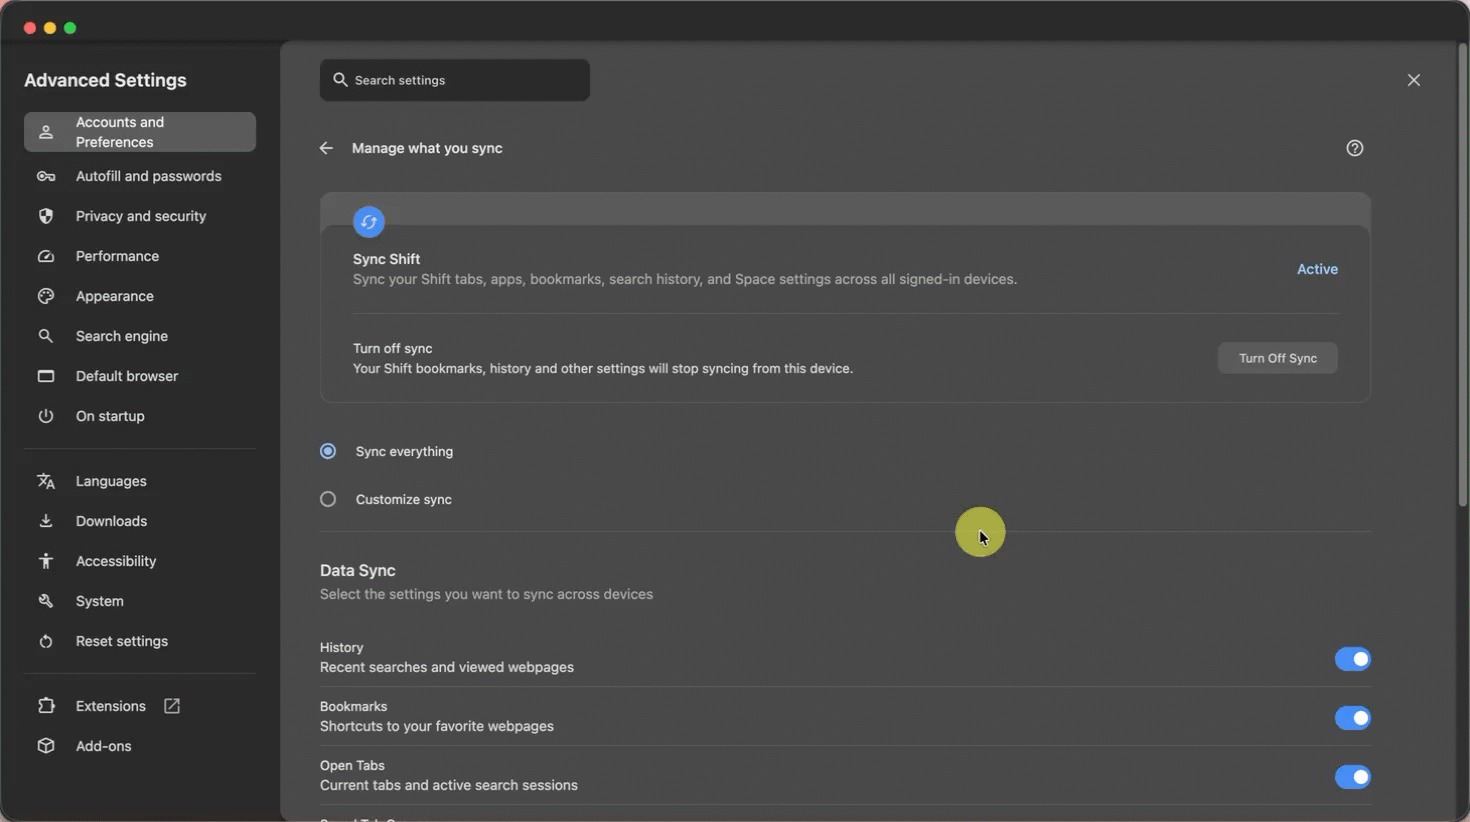
Task: Click the Add-ons cube icon
Action: (x=46, y=746)
